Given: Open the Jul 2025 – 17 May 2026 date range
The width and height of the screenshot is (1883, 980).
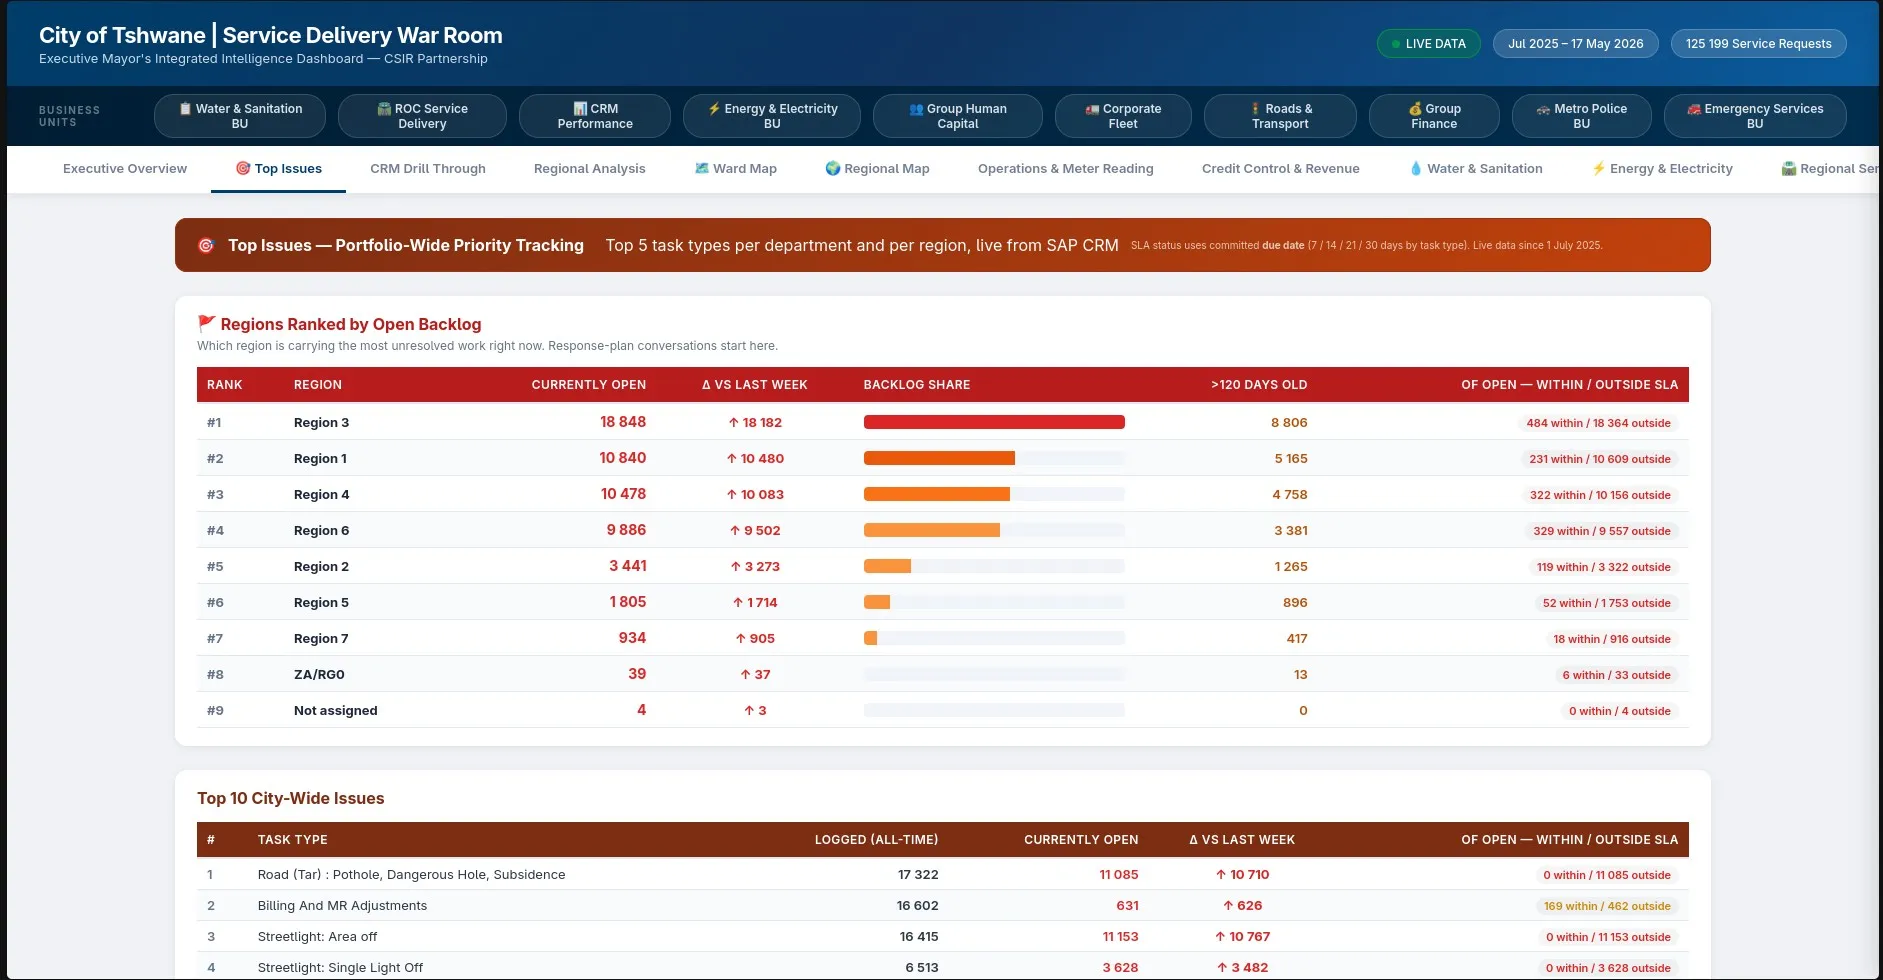Looking at the screenshot, I should (1576, 44).
